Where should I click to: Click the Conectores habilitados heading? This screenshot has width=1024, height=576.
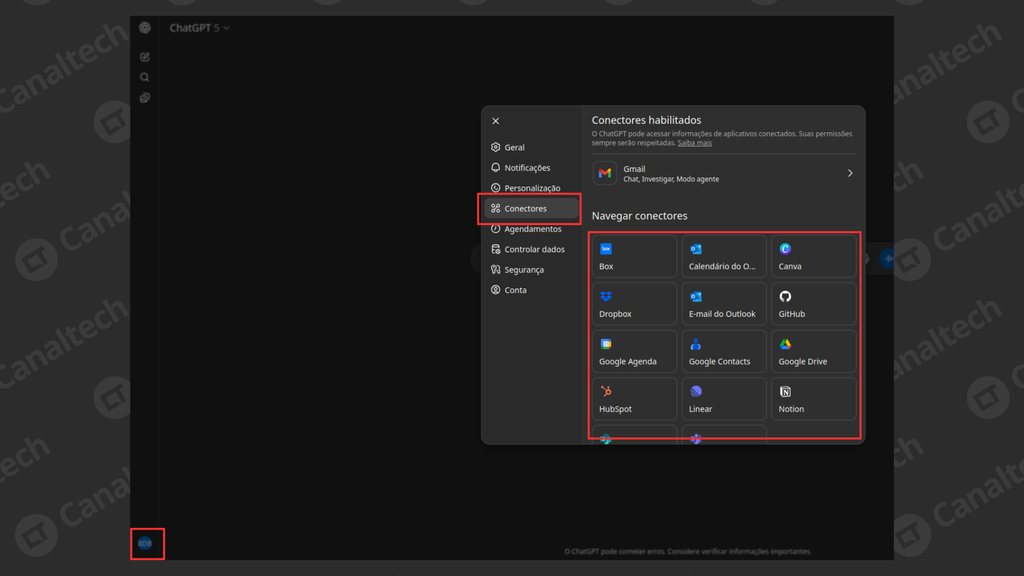pos(647,120)
